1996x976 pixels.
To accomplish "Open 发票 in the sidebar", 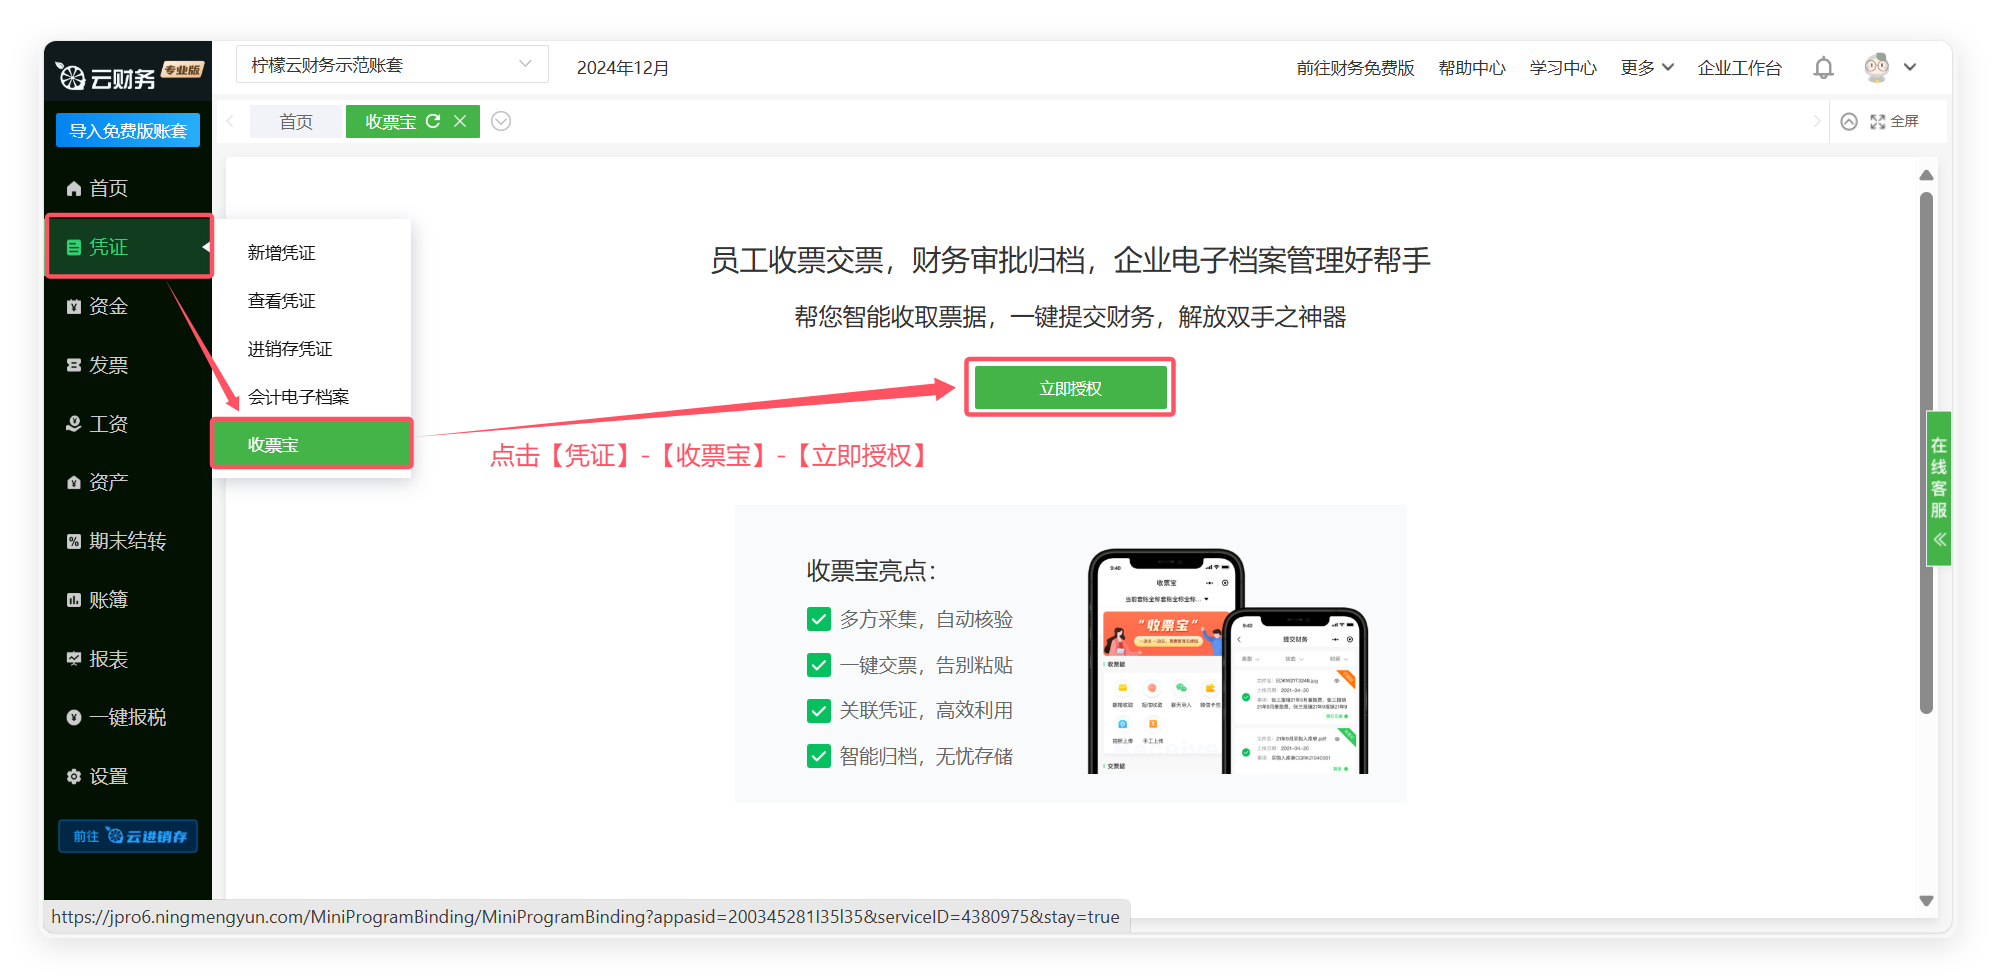I will tap(108, 365).
